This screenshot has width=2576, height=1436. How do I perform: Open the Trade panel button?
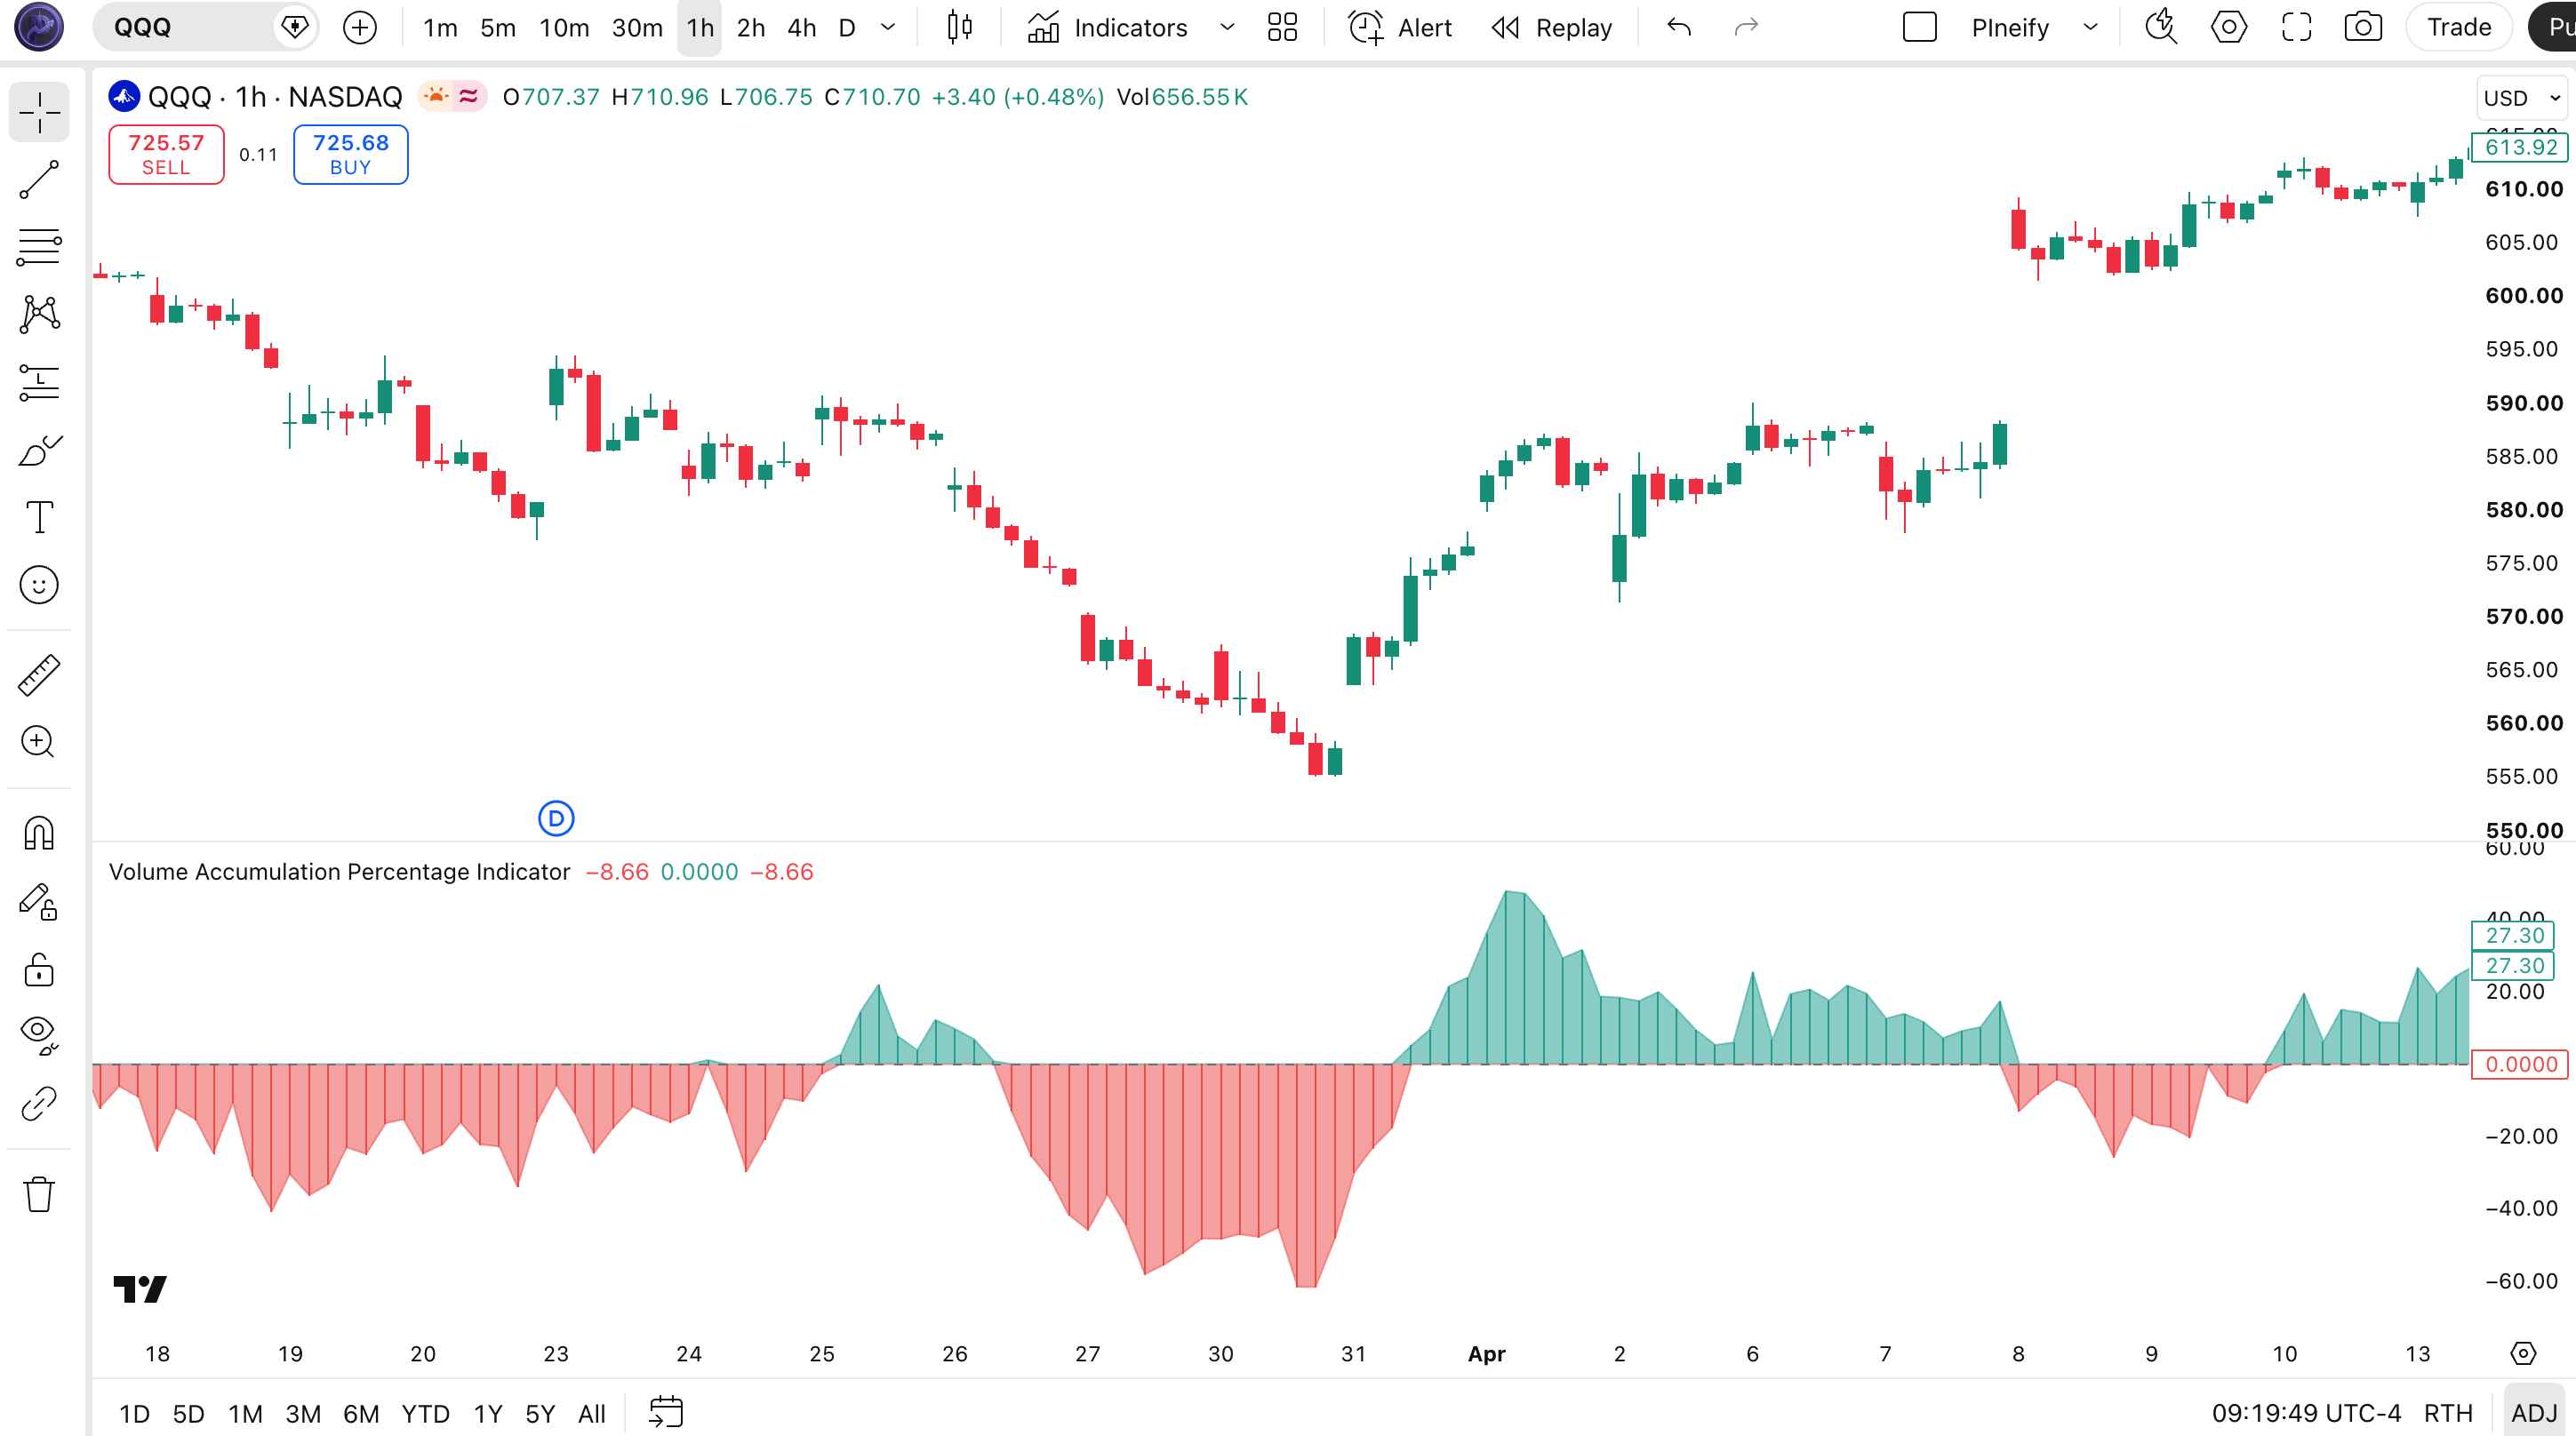pyautogui.click(x=2459, y=27)
